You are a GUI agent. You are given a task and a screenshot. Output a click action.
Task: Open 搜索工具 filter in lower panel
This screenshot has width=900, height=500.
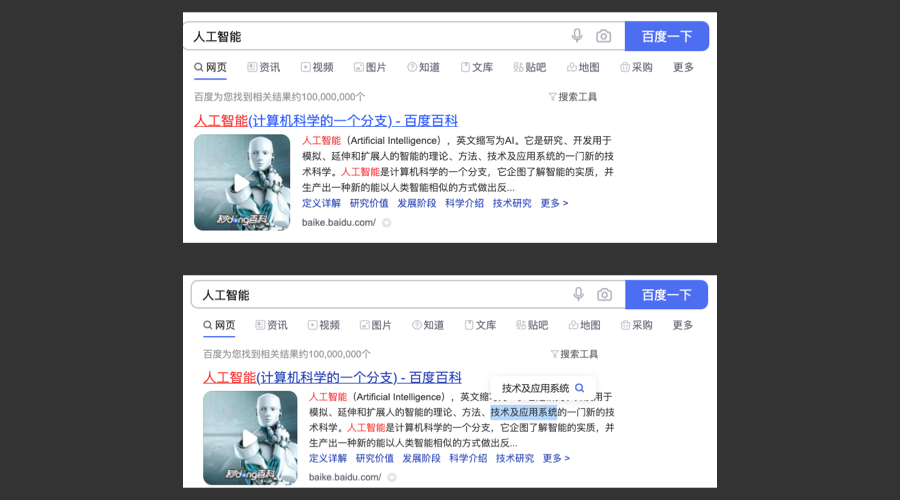574,354
